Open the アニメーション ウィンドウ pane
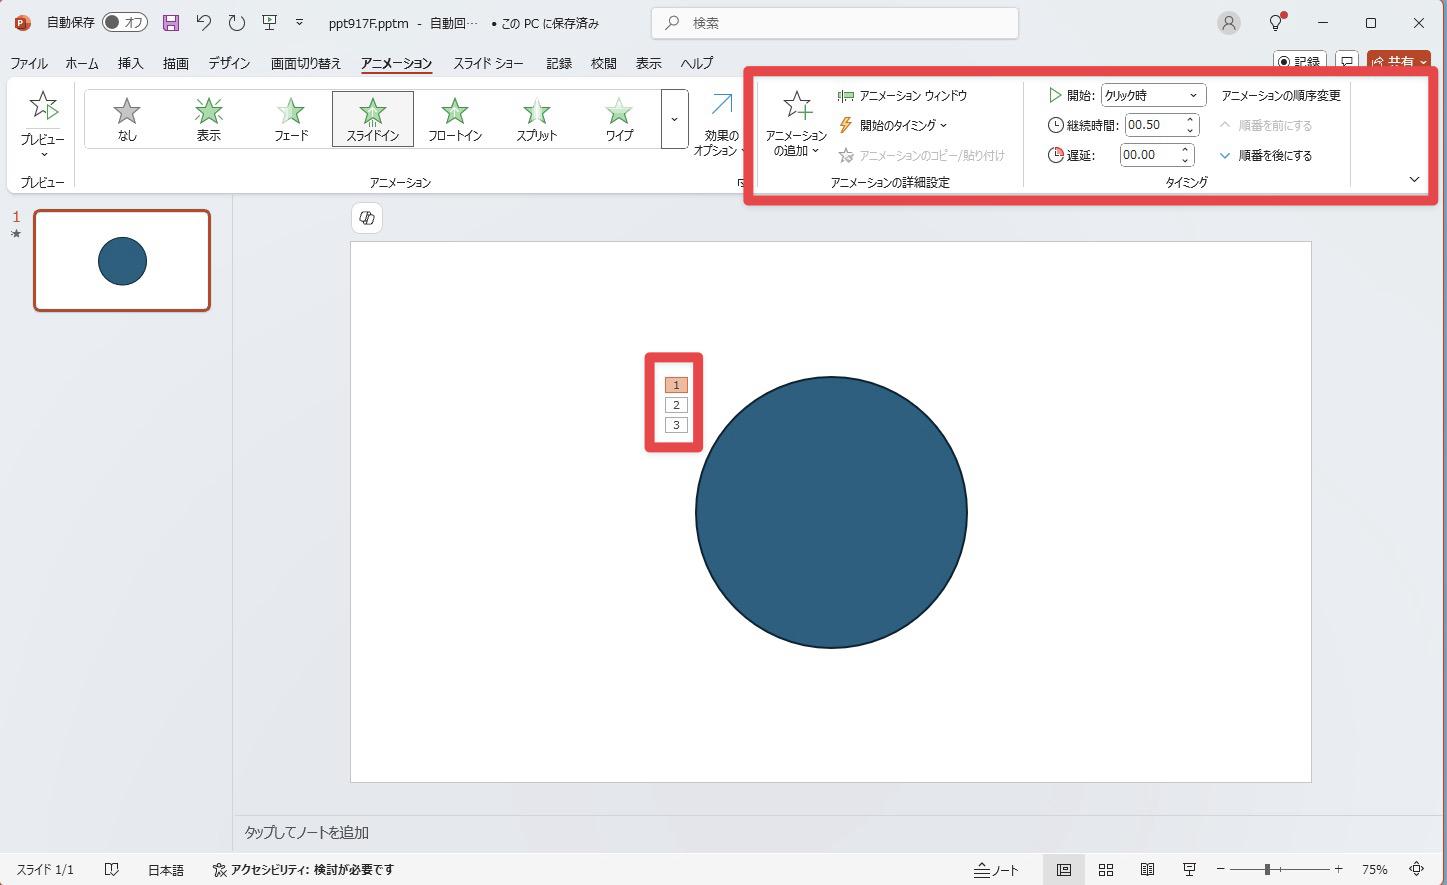The height and width of the screenshot is (885, 1447). (903, 96)
